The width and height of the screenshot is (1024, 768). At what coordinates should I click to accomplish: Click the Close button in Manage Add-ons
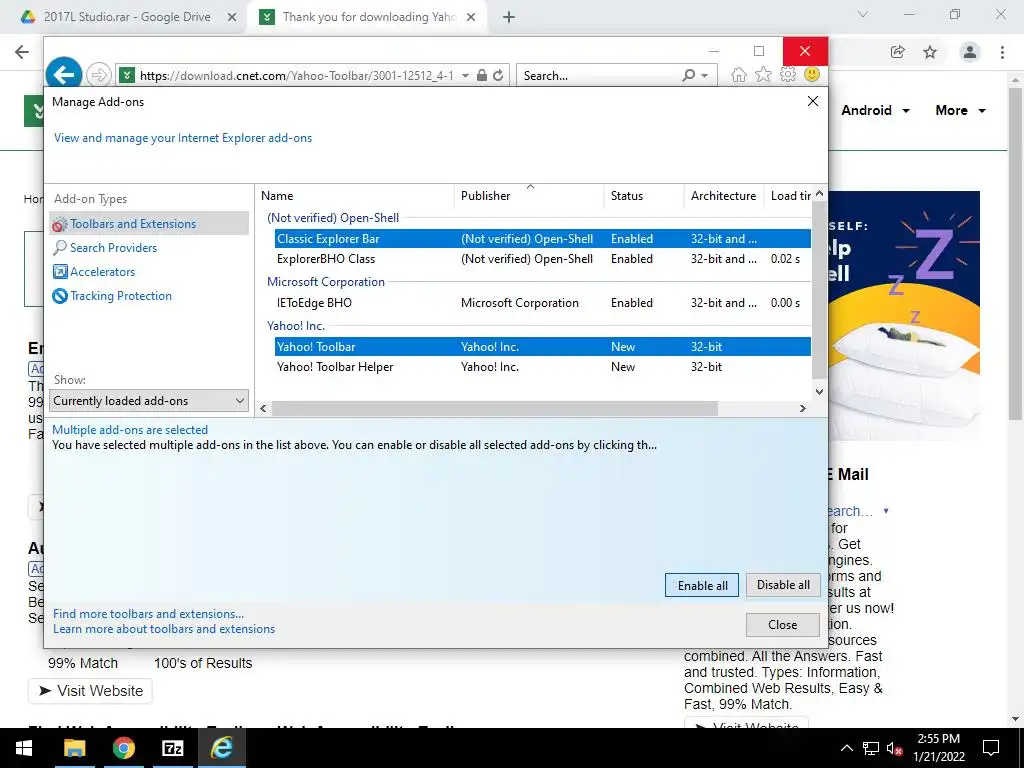[x=782, y=625]
